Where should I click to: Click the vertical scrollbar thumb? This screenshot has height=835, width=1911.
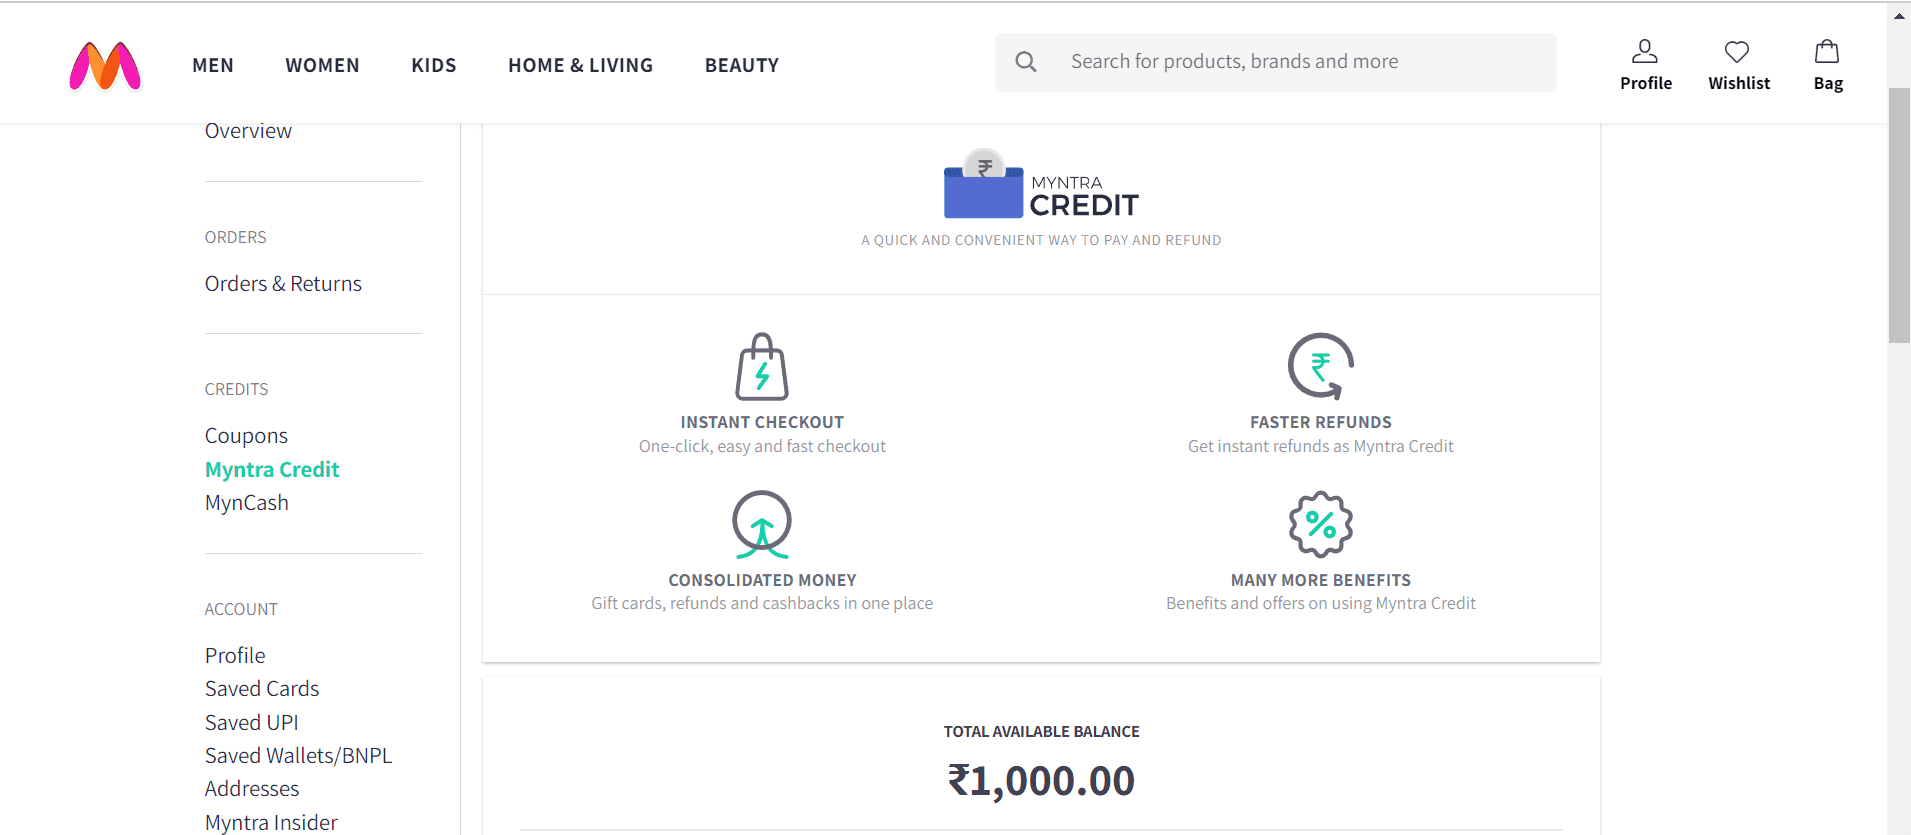pyautogui.click(x=1899, y=200)
